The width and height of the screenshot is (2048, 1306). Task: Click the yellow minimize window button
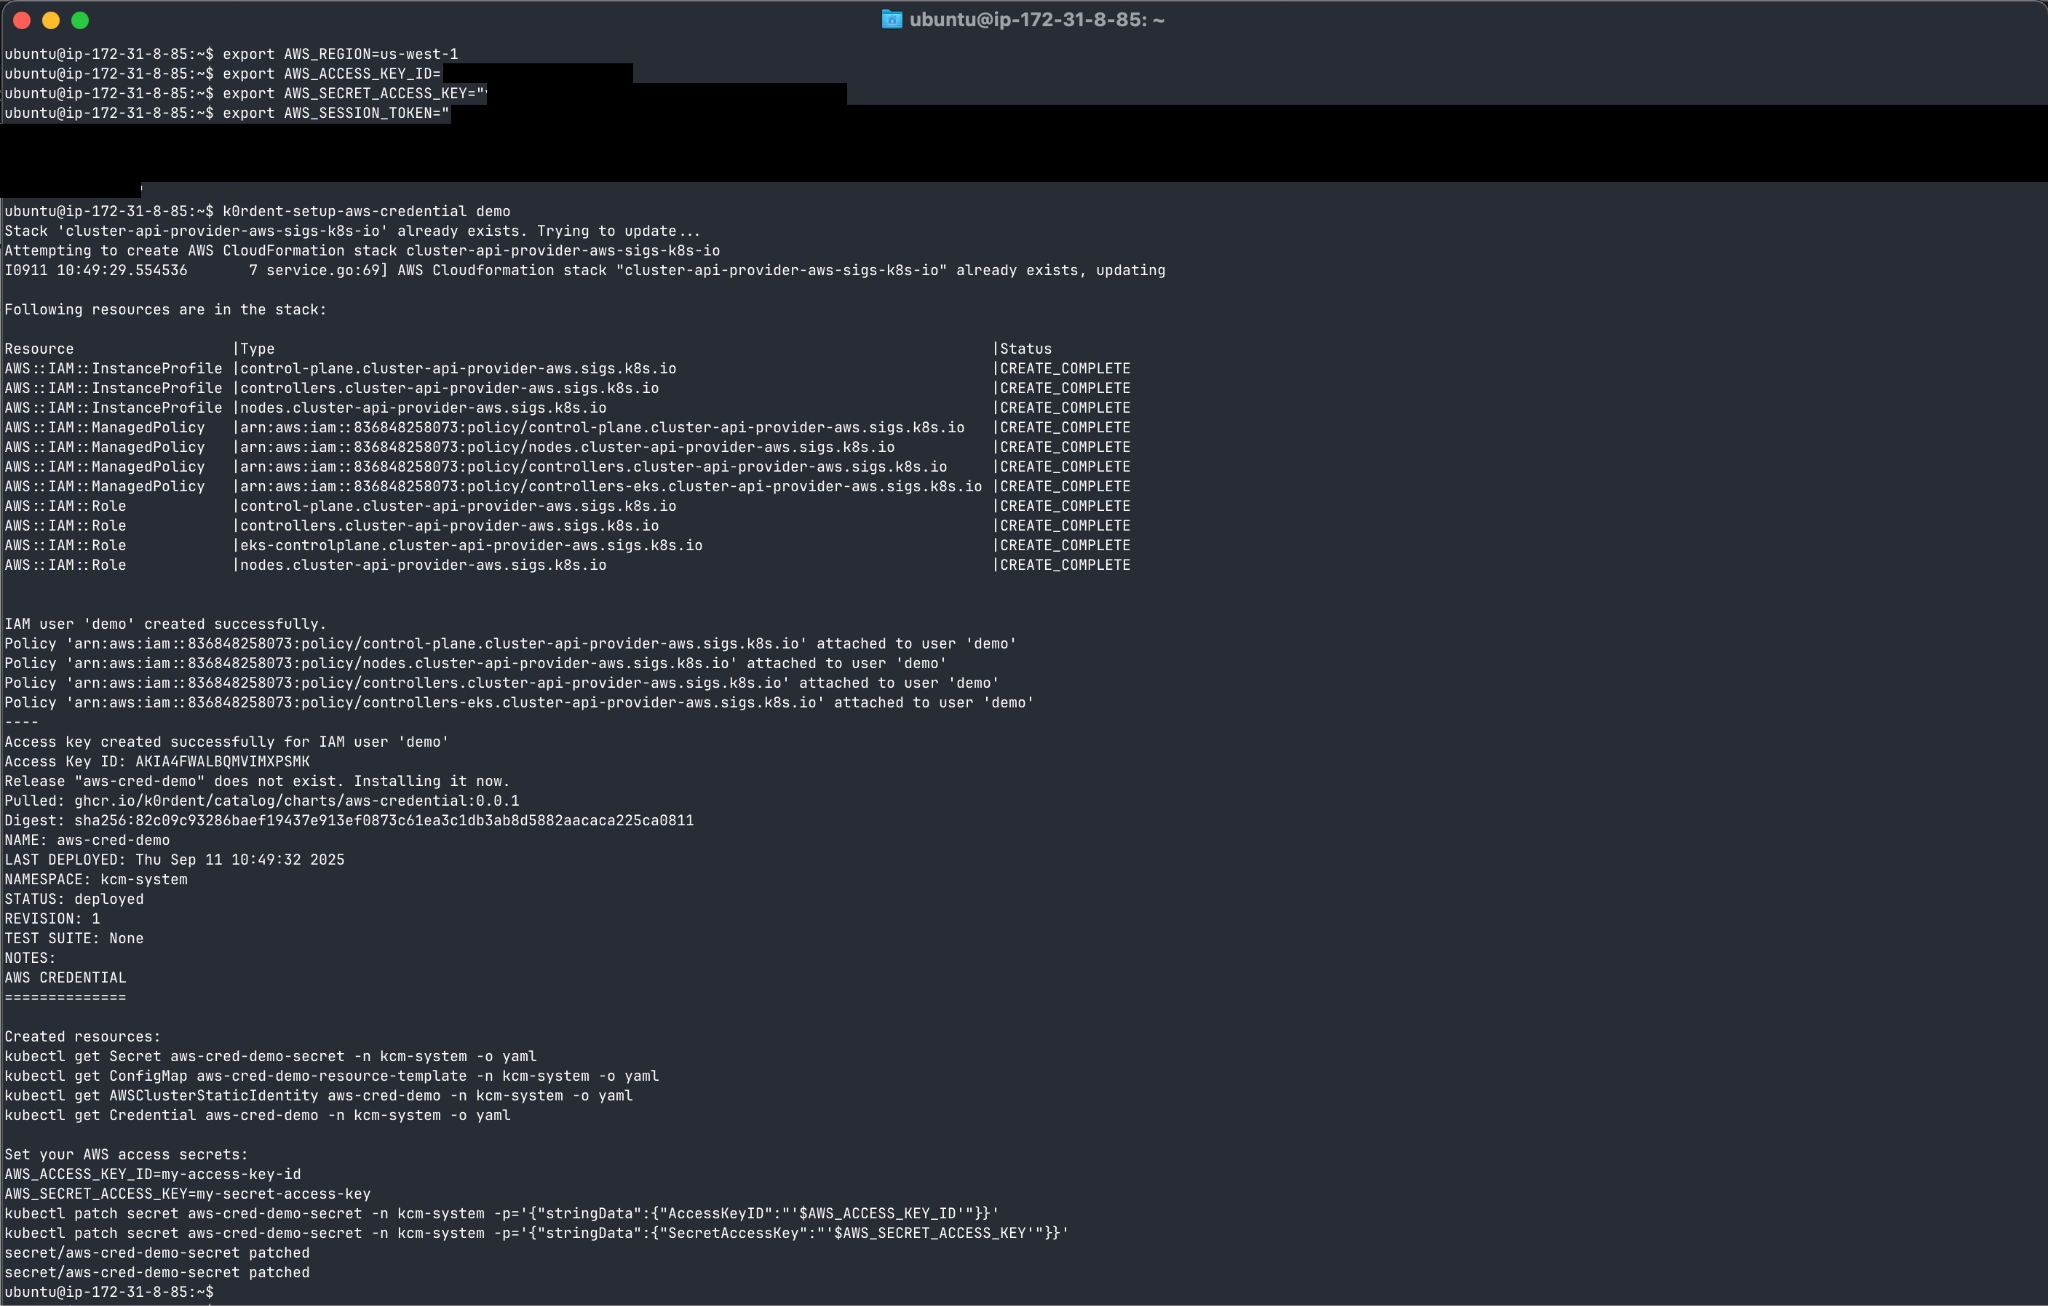click(x=51, y=20)
